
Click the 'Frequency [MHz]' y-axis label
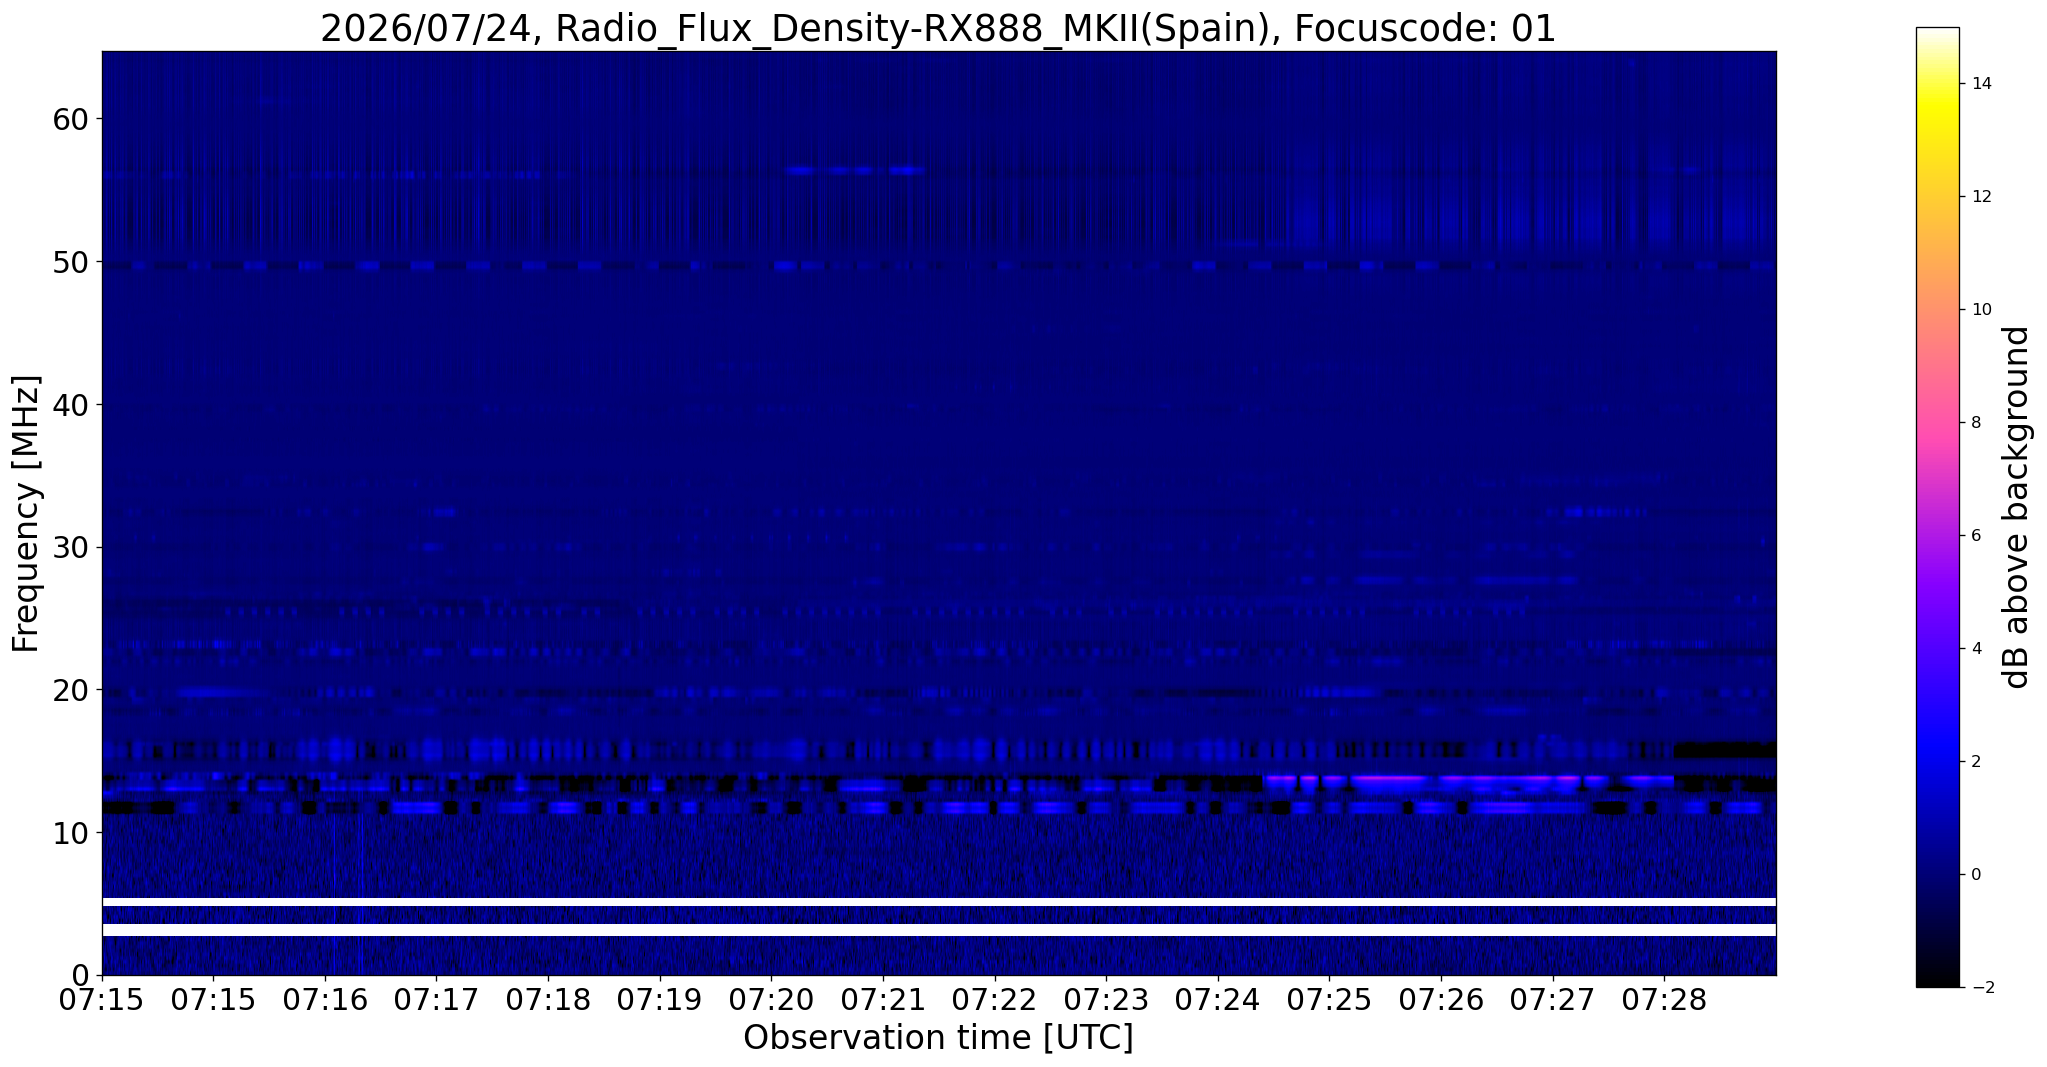pyautogui.click(x=26, y=514)
